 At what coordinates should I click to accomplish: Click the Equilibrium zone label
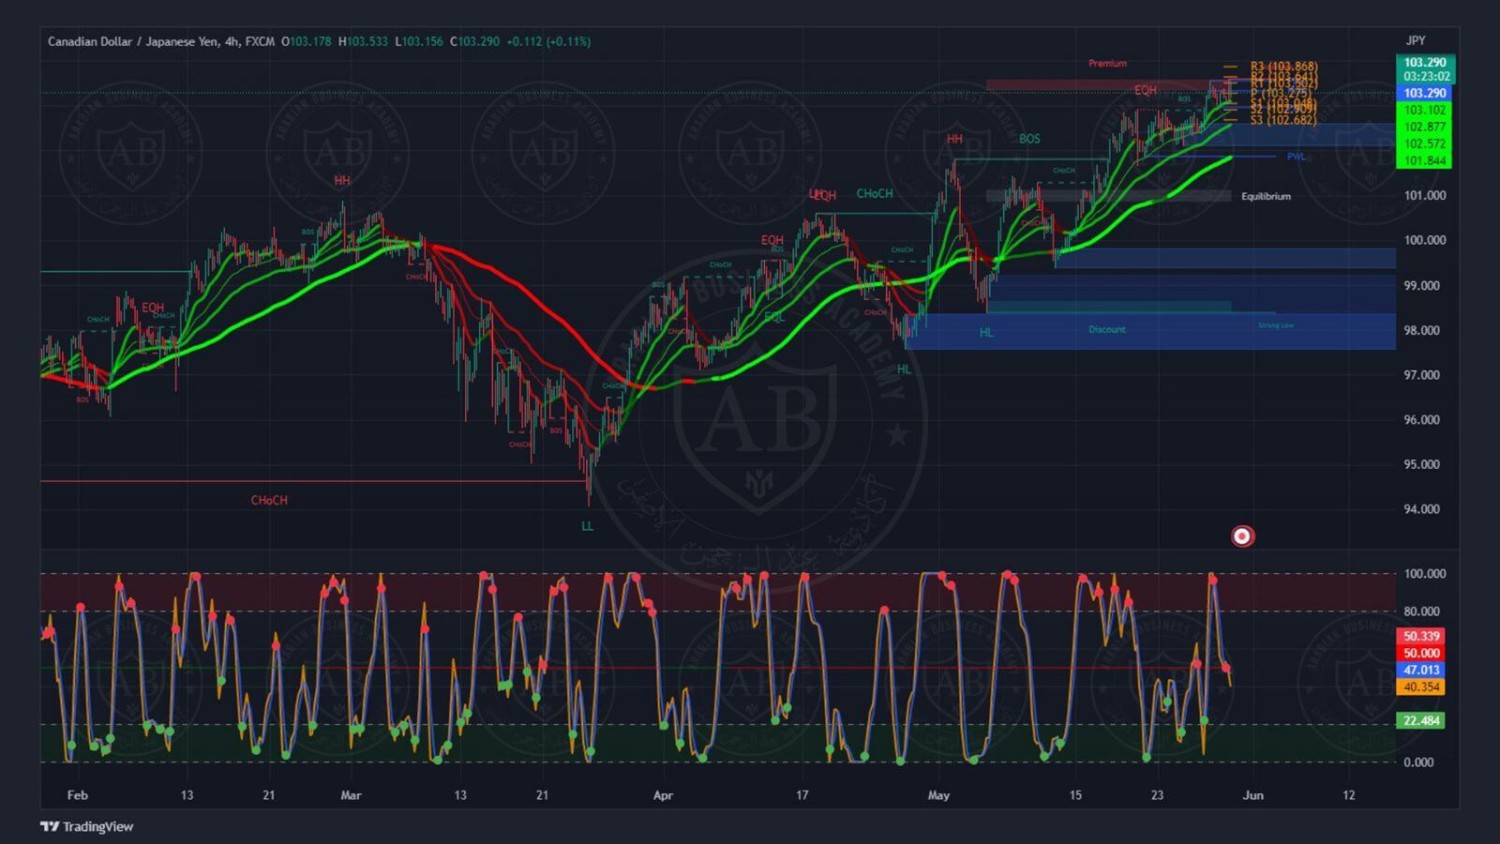click(1266, 196)
